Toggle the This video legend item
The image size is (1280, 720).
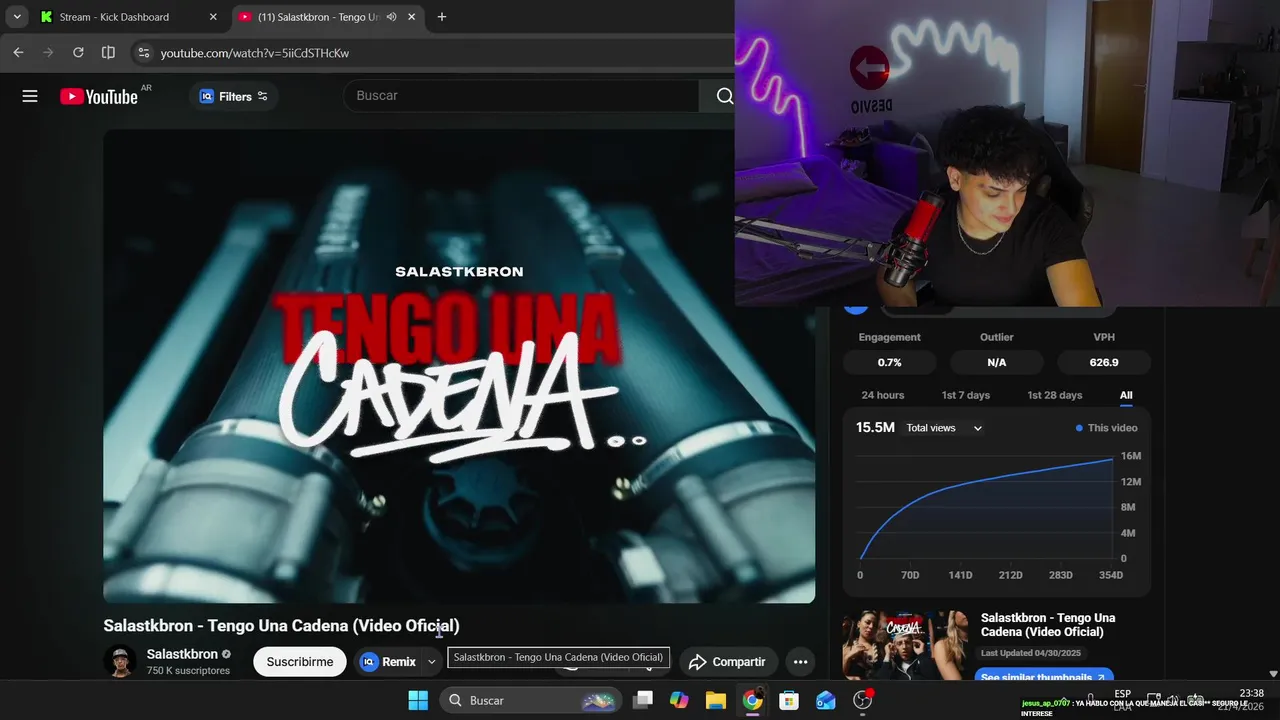(1106, 428)
